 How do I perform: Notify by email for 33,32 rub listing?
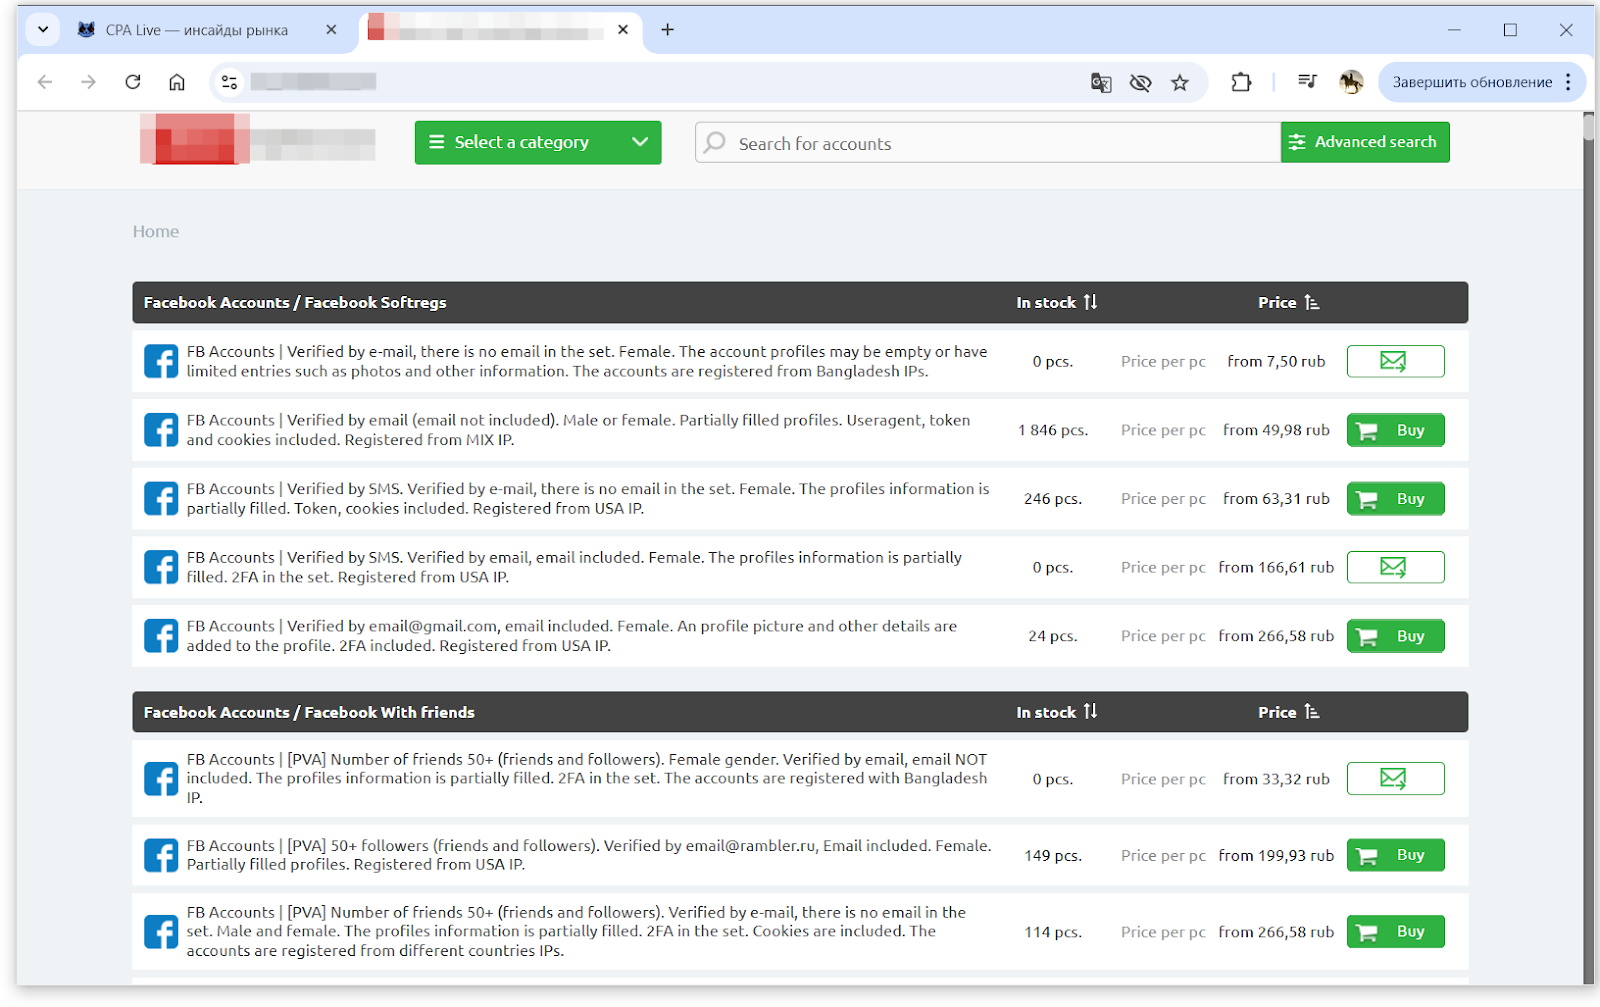click(1395, 778)
